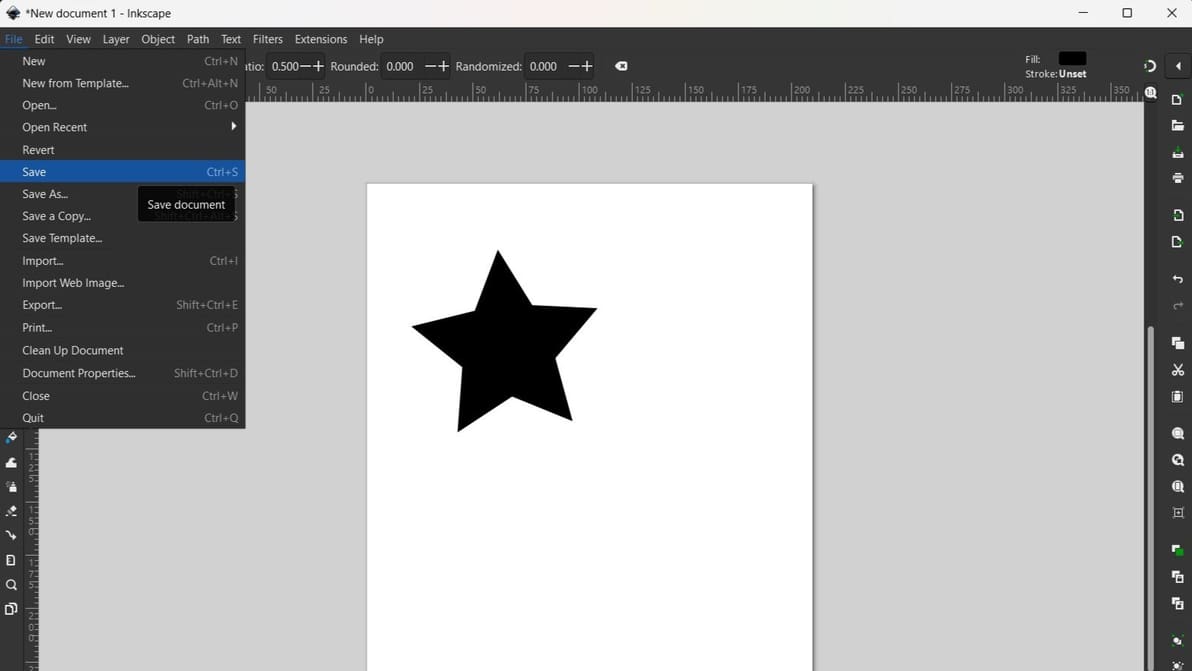
Task: Click the Zoom-in magnifier icon on right sidebar
Action: click(x=1177, y=433)
